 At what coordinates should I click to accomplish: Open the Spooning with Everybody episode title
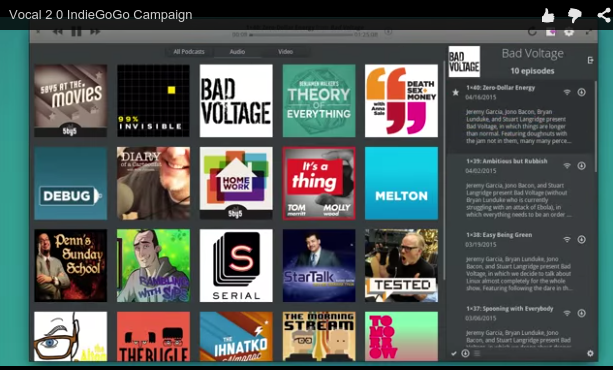tap(510, 309)
